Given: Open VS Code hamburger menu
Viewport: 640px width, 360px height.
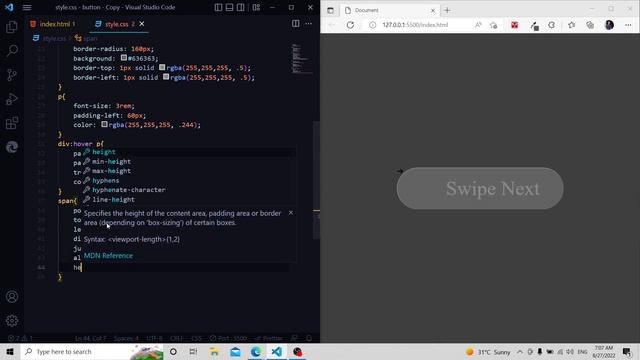Looking at the screenshot, I should [27, 7].
